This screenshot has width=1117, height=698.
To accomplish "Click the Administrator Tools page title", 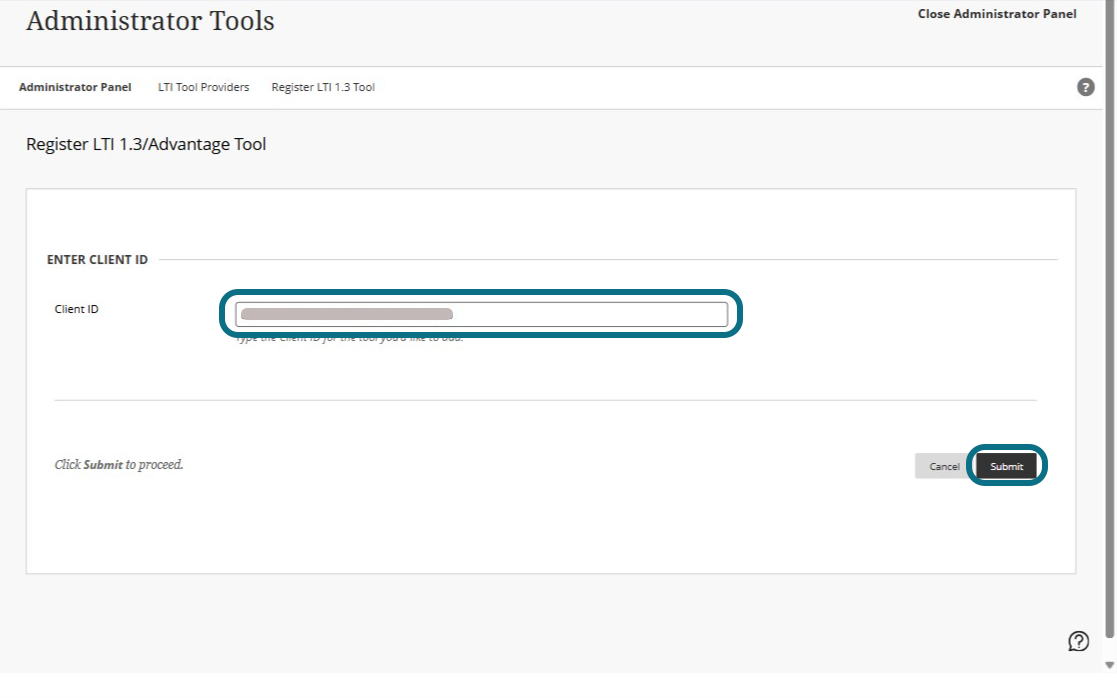I will 150,21.
